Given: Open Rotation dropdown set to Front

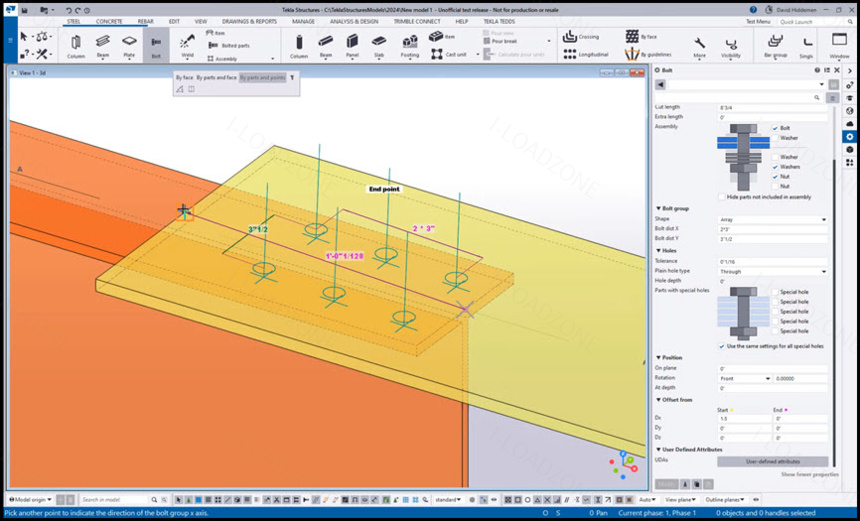Looking at the screenshot, I should pyautogui.click(x=745, y=378).
